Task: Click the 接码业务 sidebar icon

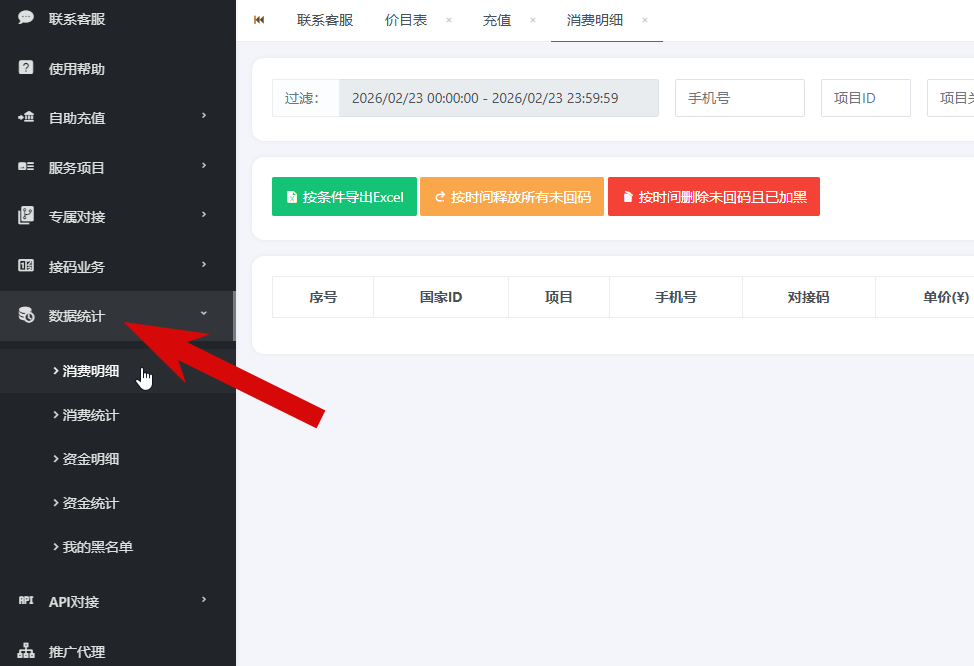Action: tap(25, 266)
